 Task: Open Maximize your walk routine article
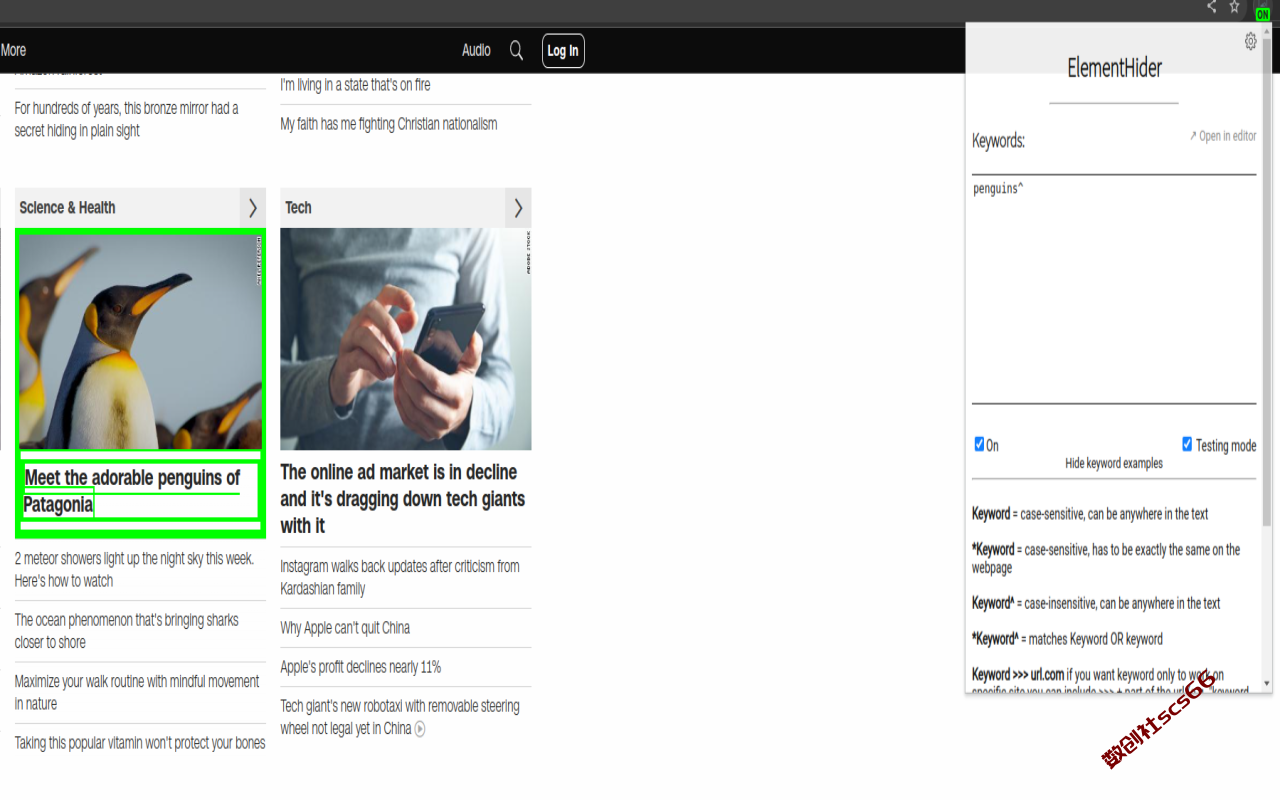coord(137,692)
